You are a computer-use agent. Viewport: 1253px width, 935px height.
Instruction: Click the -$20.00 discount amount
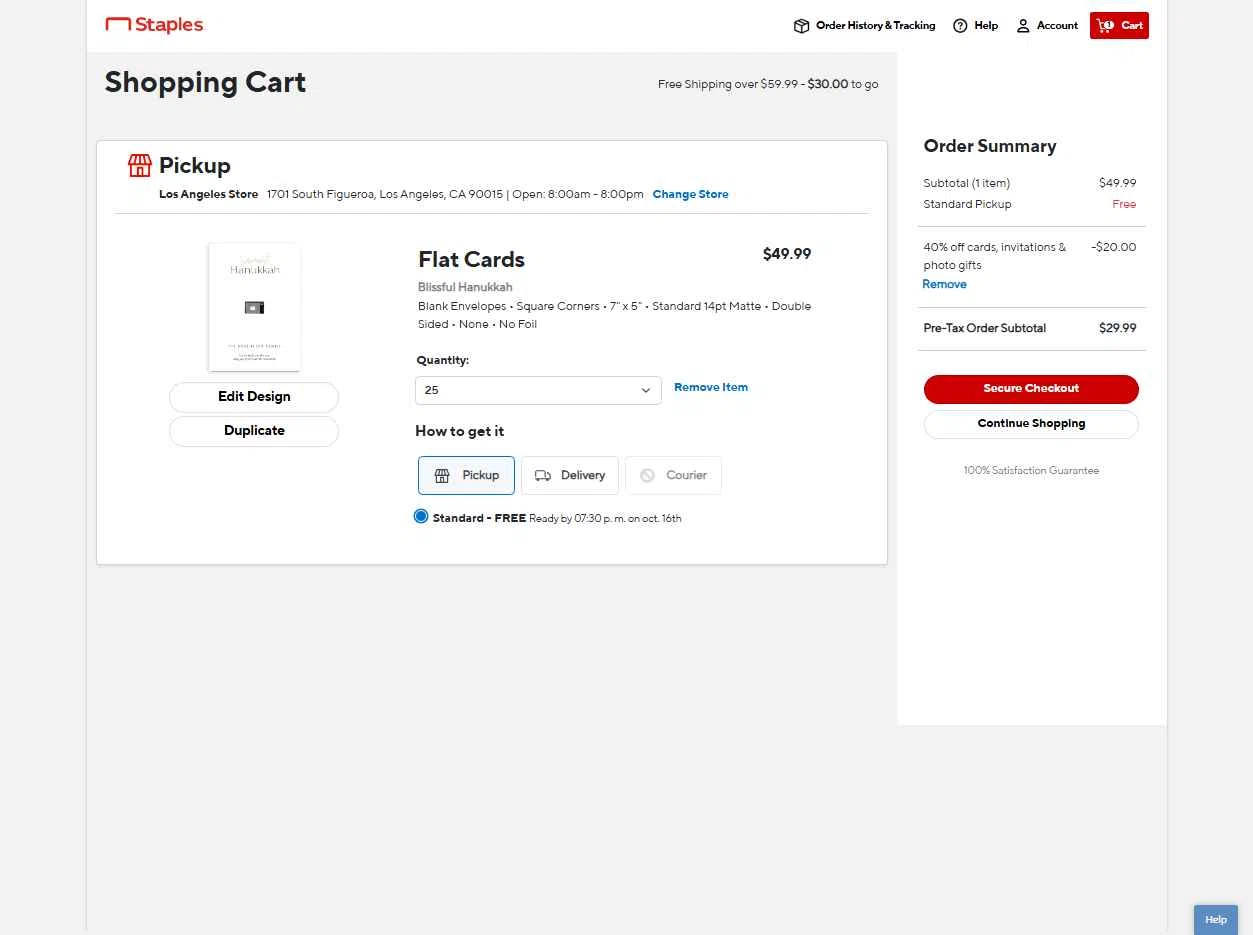tap(1113, 247)
